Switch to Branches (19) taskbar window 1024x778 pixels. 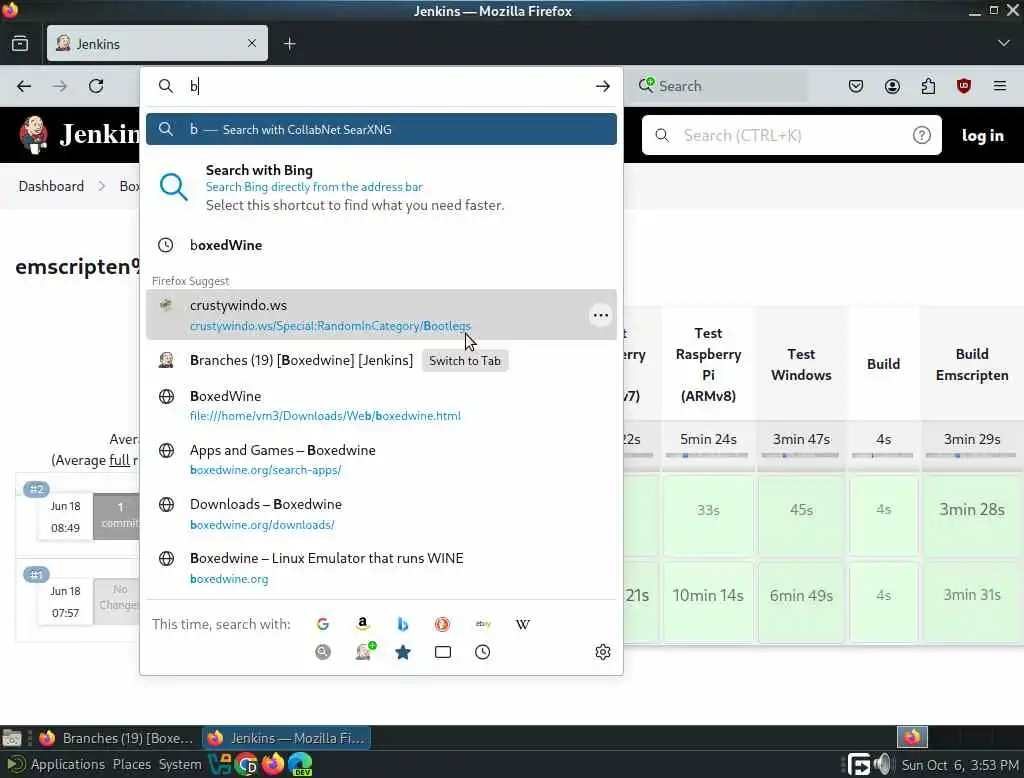117,738
